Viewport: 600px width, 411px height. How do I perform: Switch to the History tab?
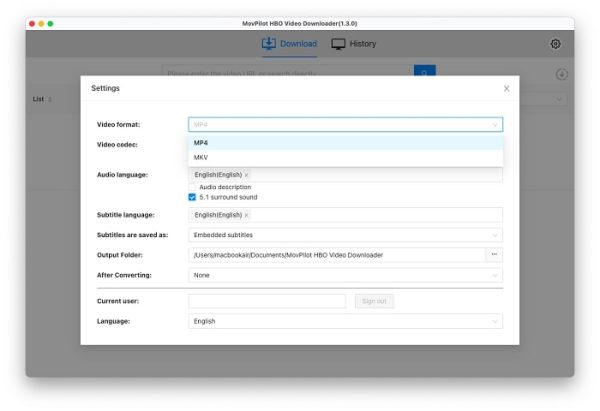[x=354, y=44]
